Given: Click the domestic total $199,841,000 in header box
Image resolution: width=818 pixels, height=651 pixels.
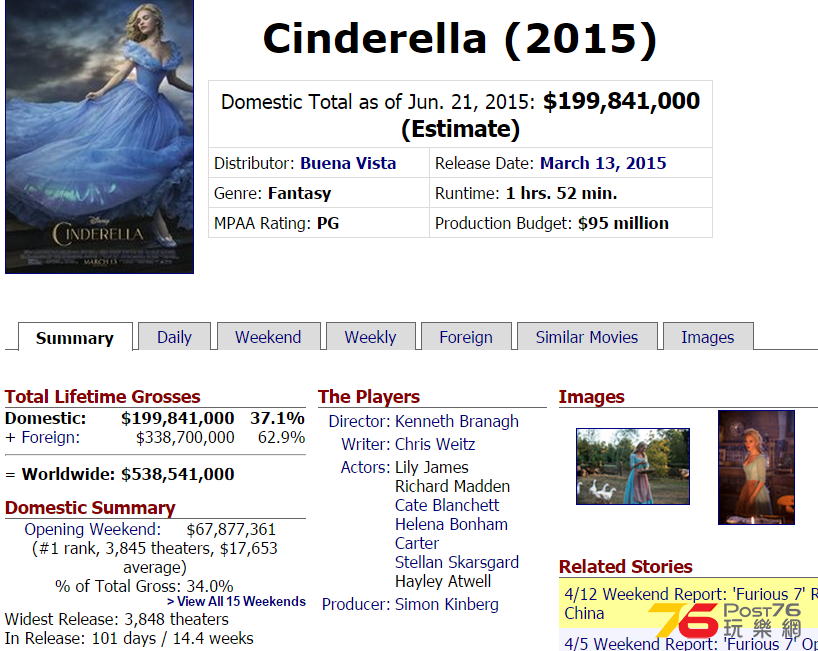Looking at the screenshot, I should pyautogui.click(x=621, y=101).
